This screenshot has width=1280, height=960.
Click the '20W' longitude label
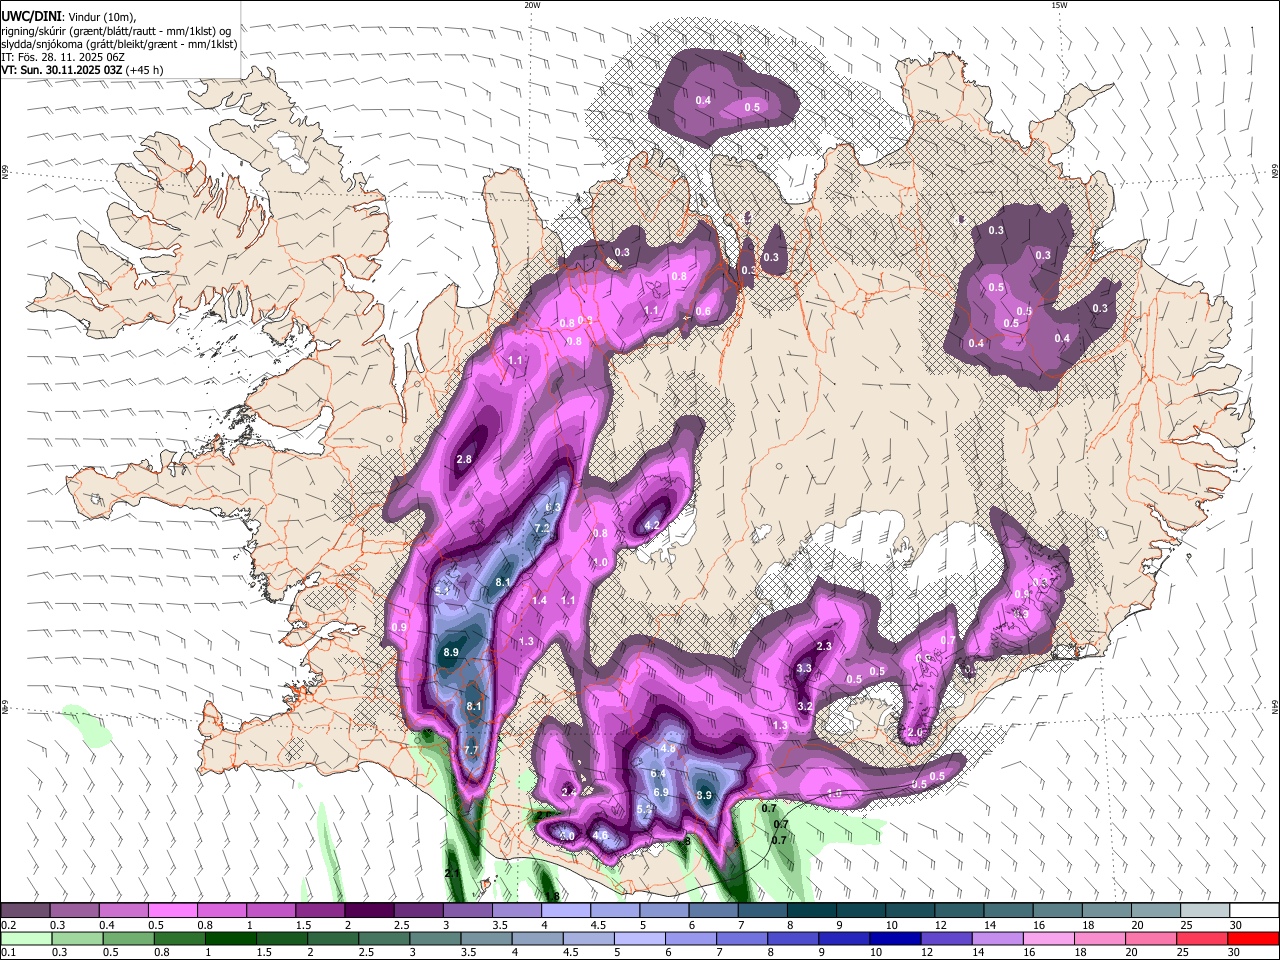[x=532, y=5]
